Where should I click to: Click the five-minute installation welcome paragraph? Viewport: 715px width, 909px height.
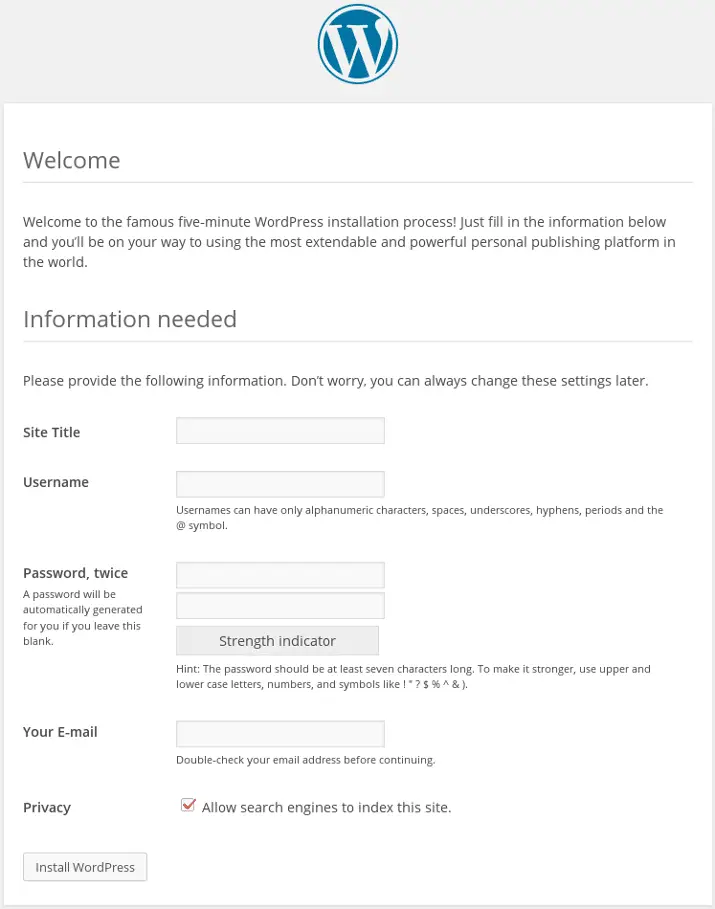click(x=350, y=241)
